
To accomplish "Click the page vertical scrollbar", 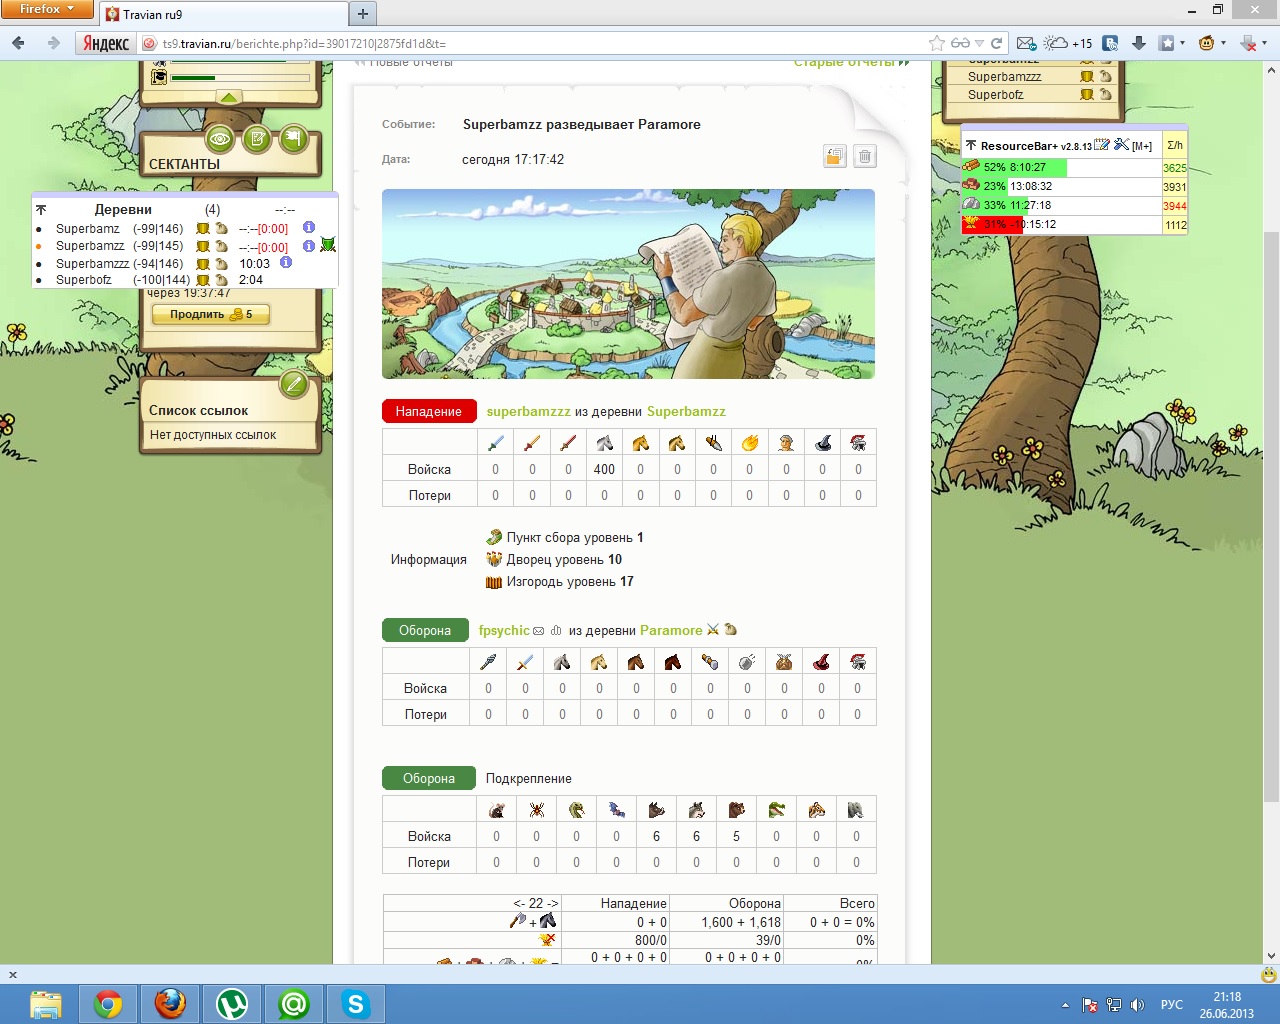I will click(1271, 515).
